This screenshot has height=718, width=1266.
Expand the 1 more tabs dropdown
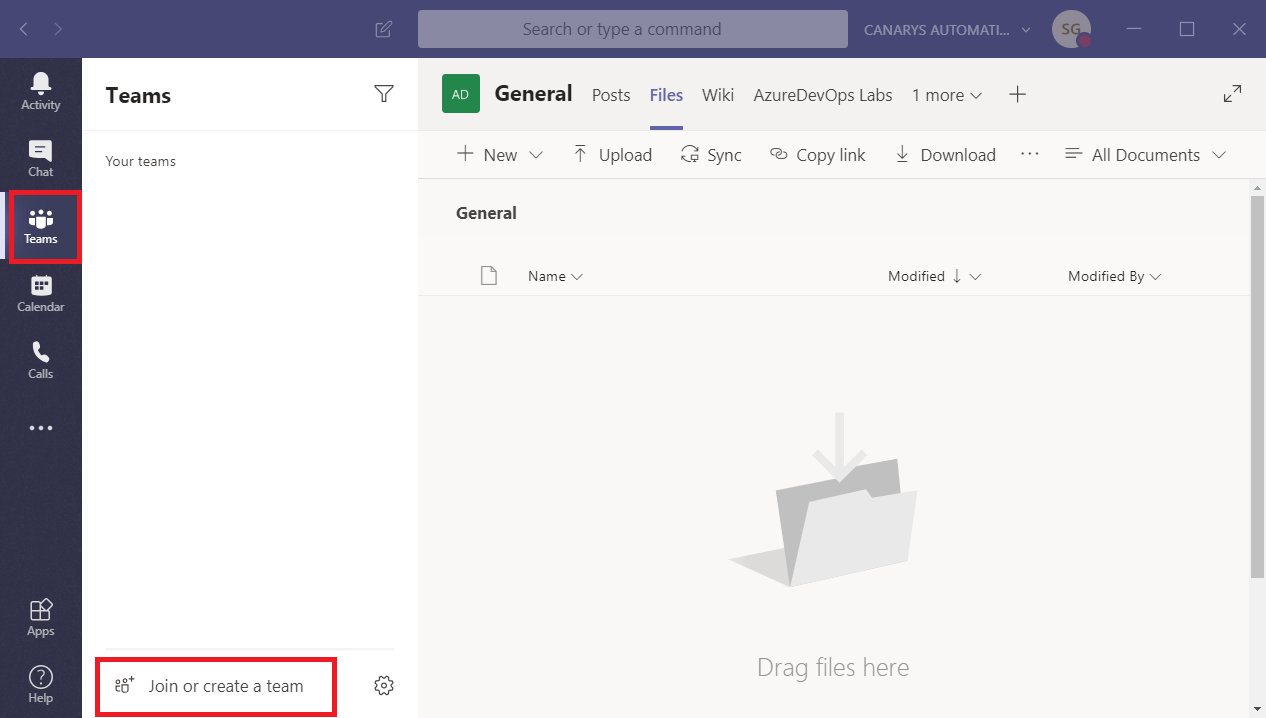click(947, 95)
